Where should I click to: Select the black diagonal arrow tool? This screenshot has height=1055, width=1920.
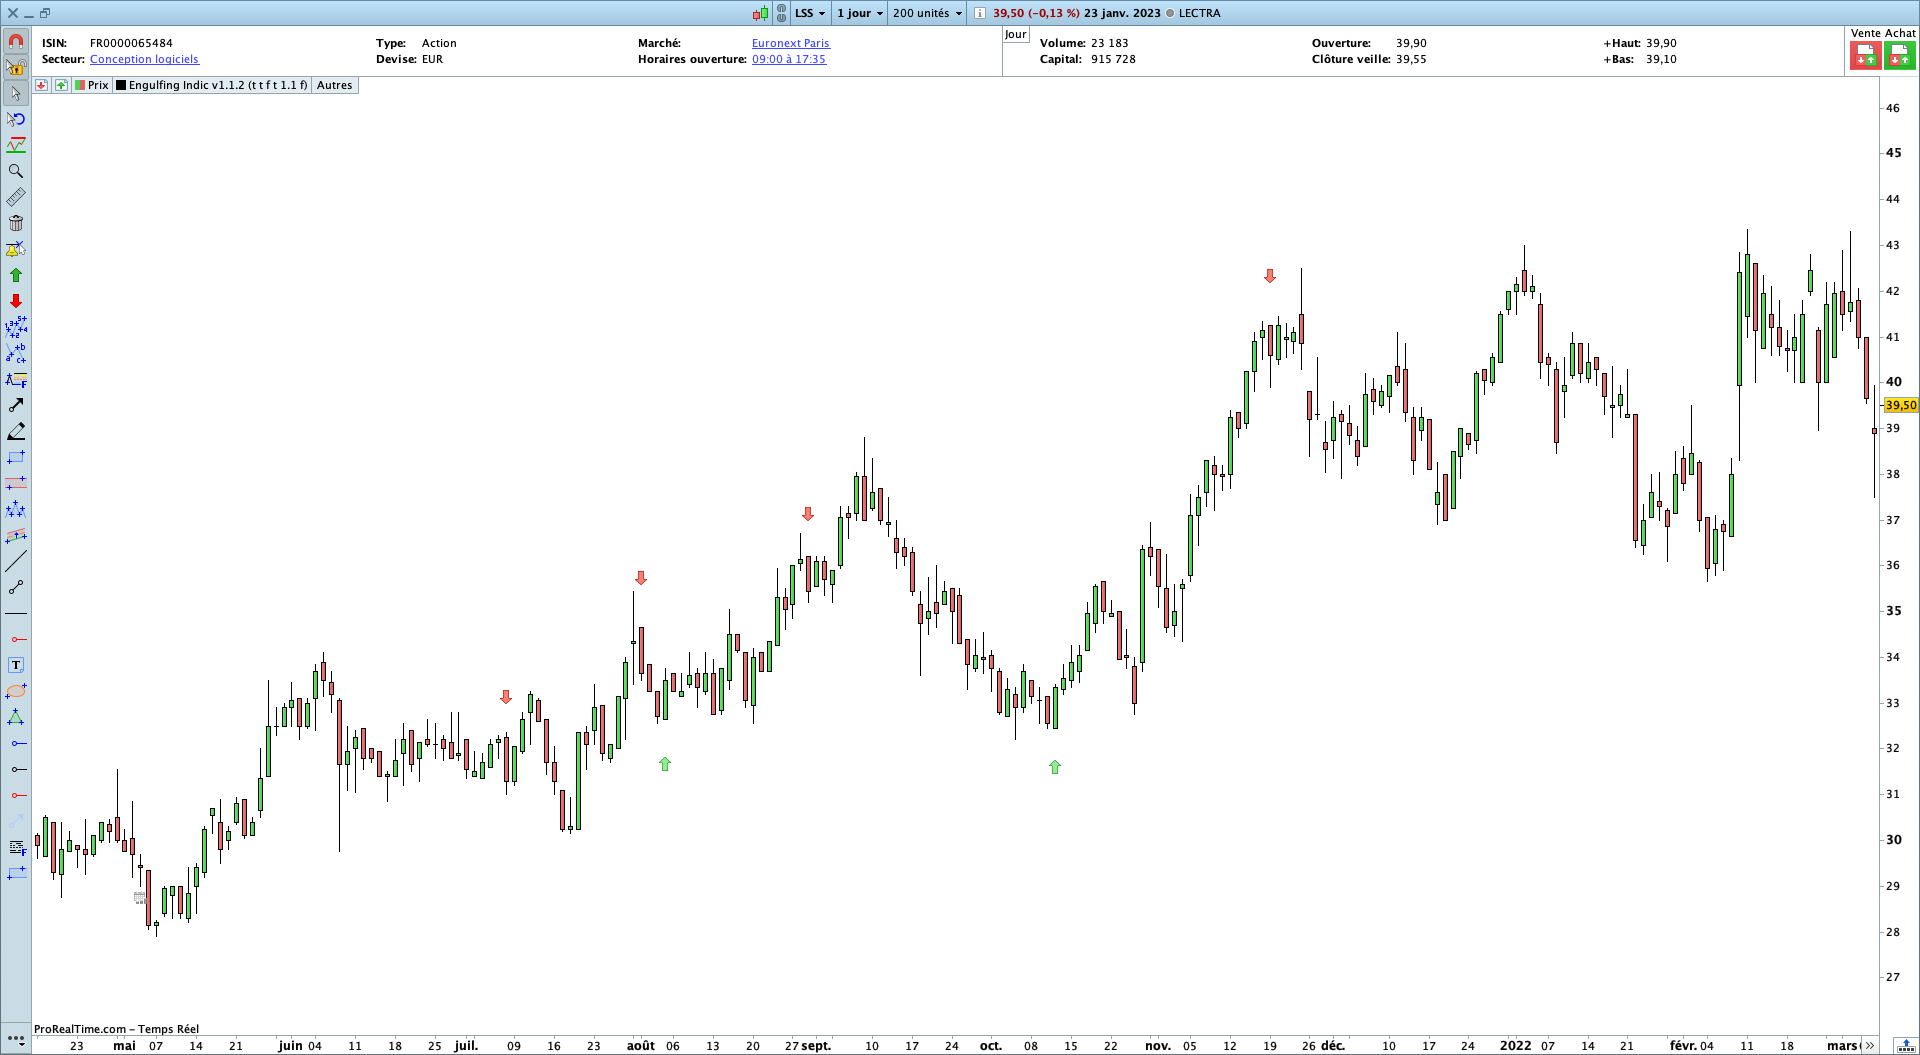coord(16,405)
